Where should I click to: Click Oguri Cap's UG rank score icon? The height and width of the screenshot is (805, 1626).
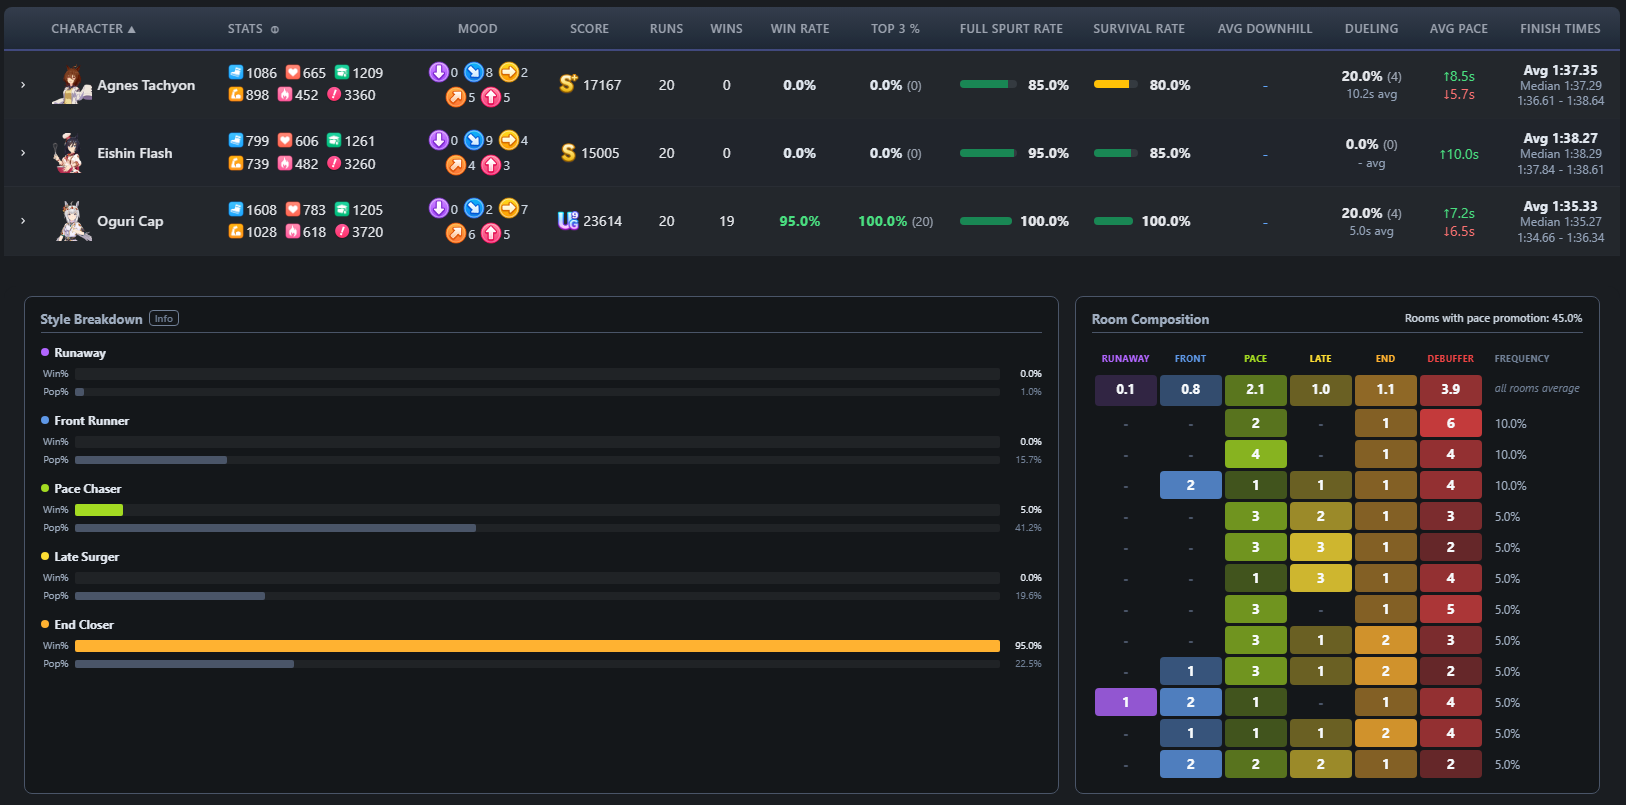click(568, 220)
